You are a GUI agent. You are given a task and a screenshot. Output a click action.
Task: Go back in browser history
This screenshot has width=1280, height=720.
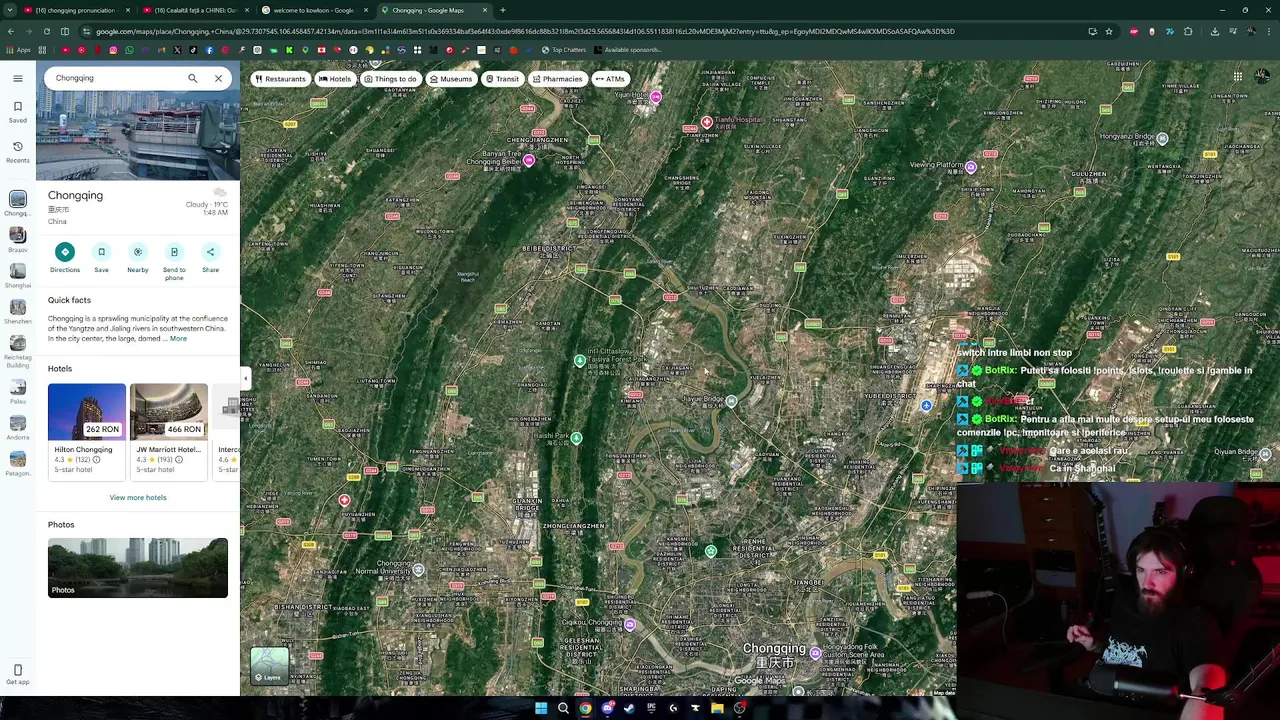click(x=10, y=31)
